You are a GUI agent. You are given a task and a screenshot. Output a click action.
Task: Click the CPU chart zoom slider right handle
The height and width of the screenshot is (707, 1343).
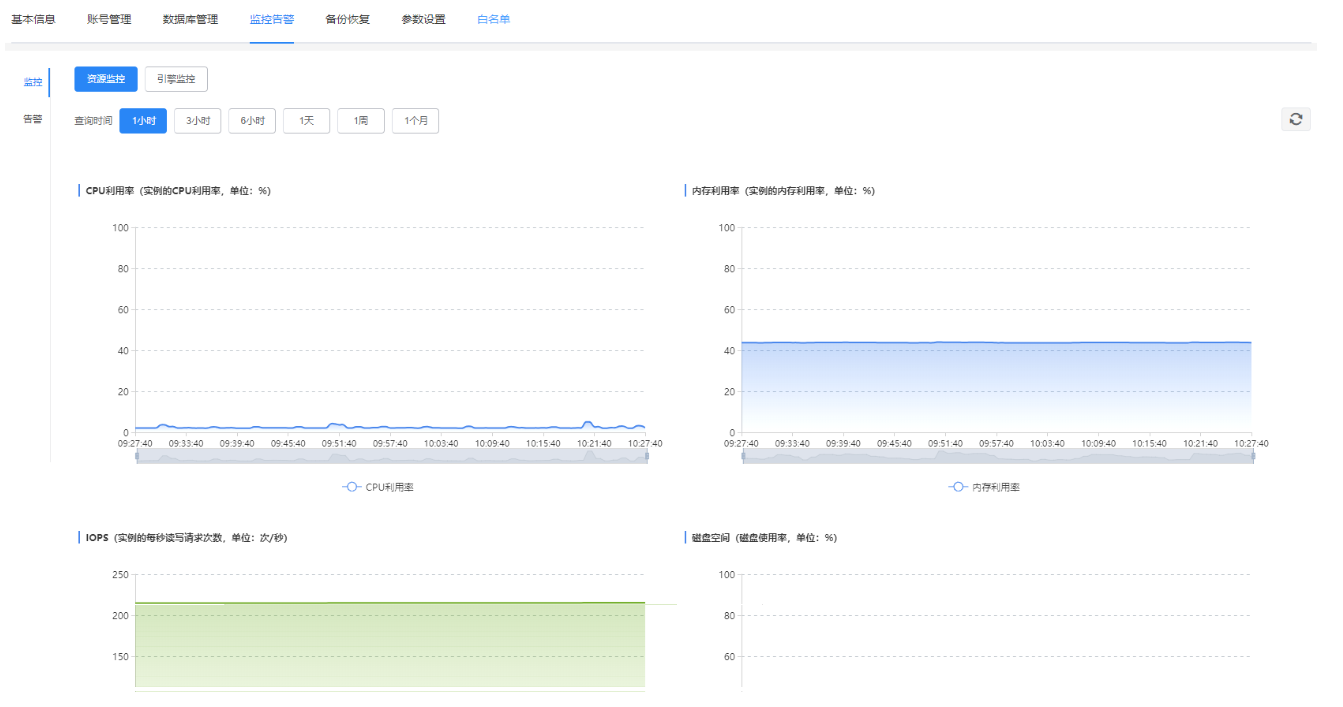[646, 456]
